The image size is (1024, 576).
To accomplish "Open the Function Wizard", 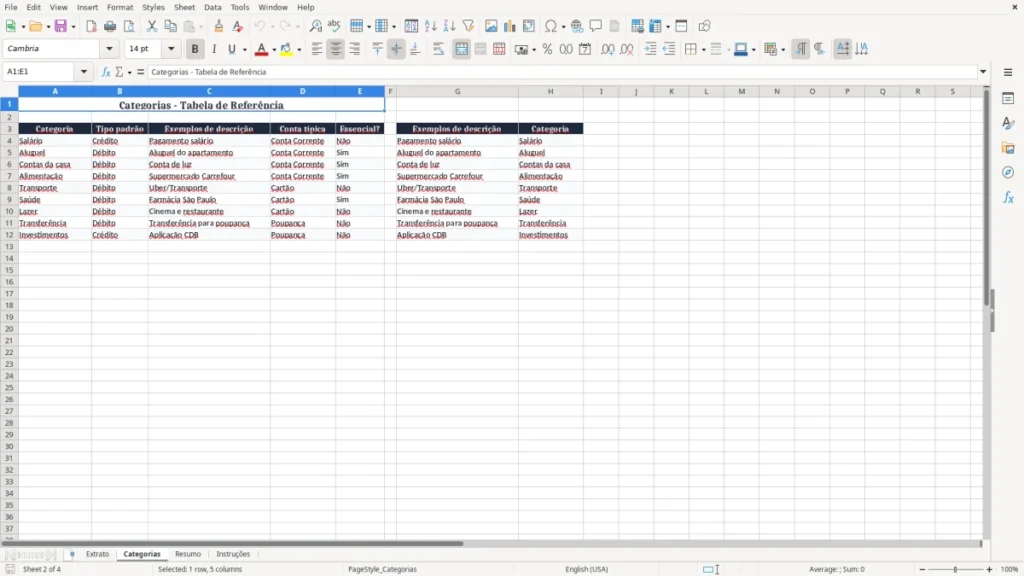I will 106,72.
